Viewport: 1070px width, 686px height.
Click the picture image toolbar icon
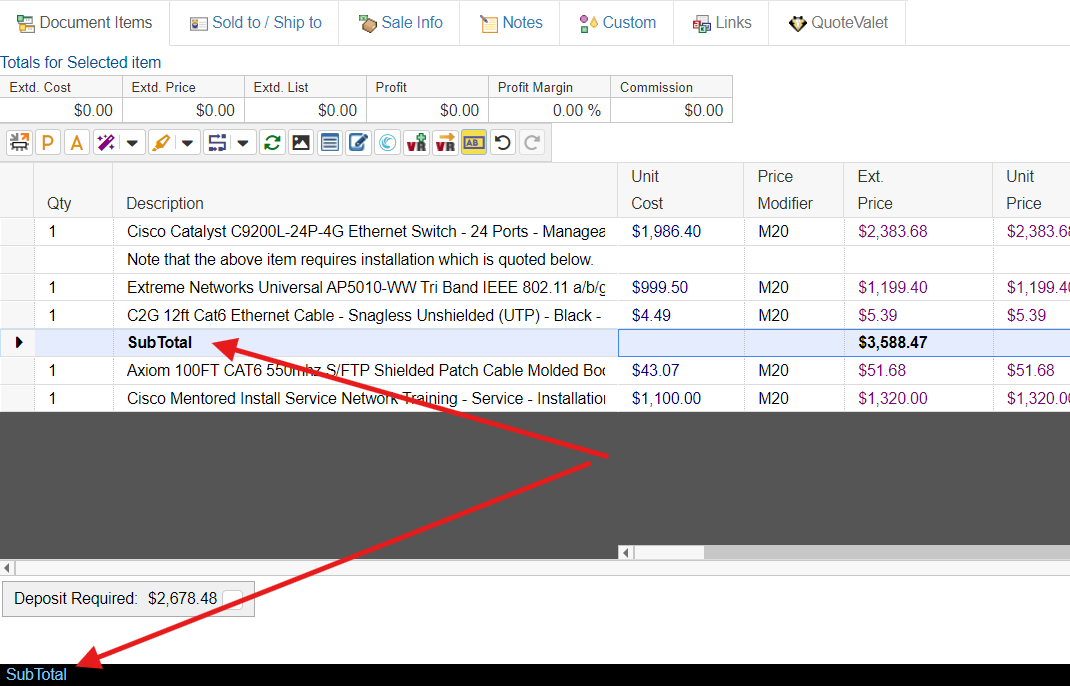point(300,143)
